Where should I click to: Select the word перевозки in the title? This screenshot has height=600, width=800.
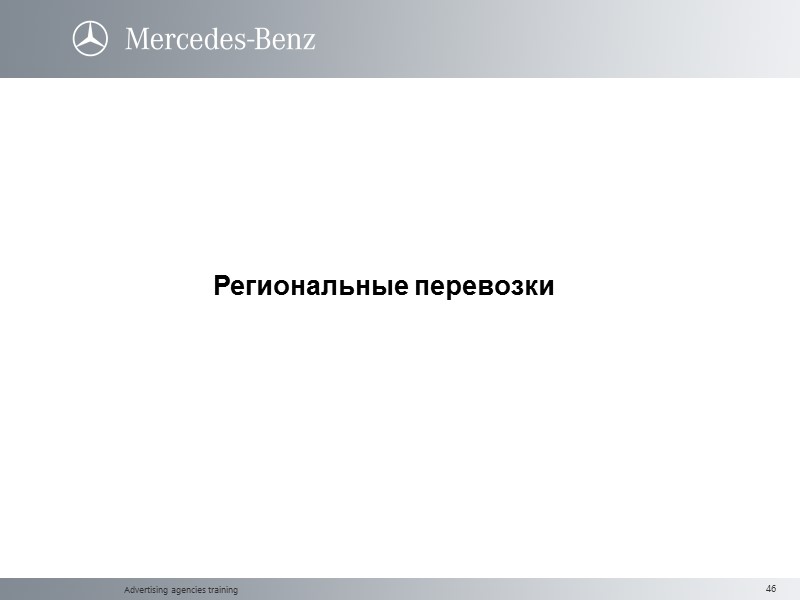[486, 287]
